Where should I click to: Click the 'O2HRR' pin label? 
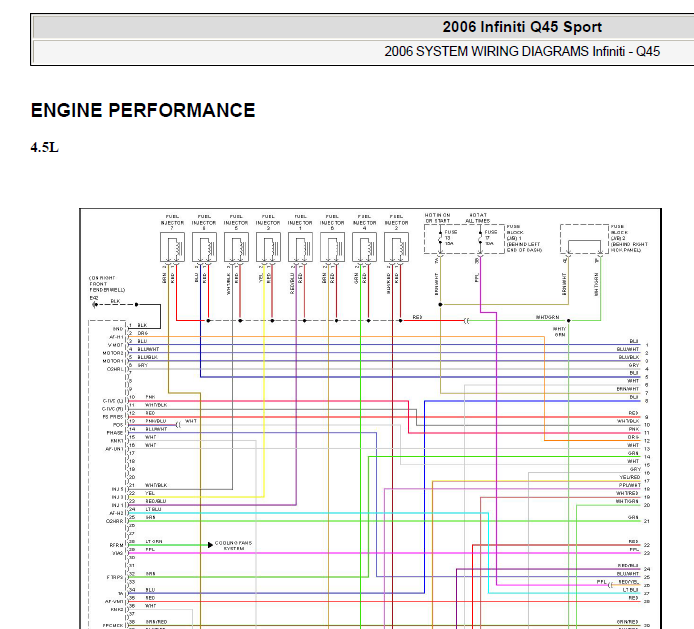click(115, 521)
